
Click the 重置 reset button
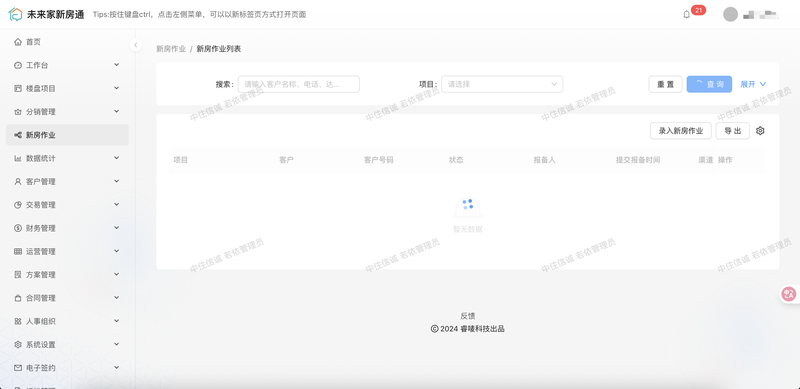coord(665,84)
